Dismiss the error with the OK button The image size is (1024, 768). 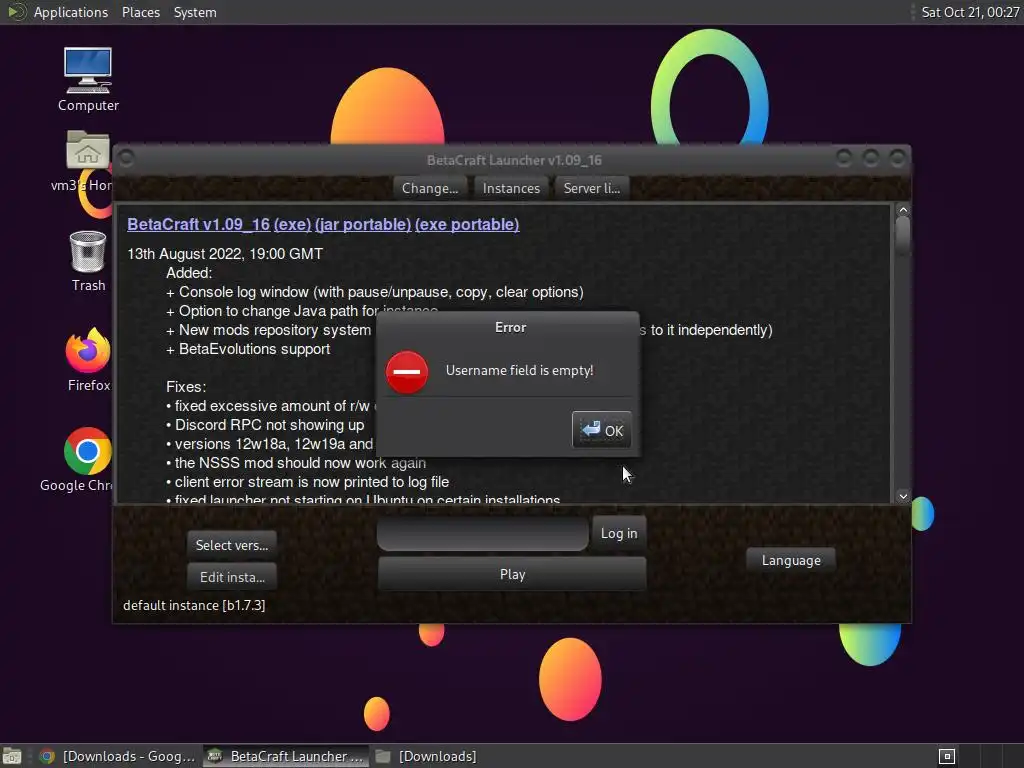tap(601, 430)
